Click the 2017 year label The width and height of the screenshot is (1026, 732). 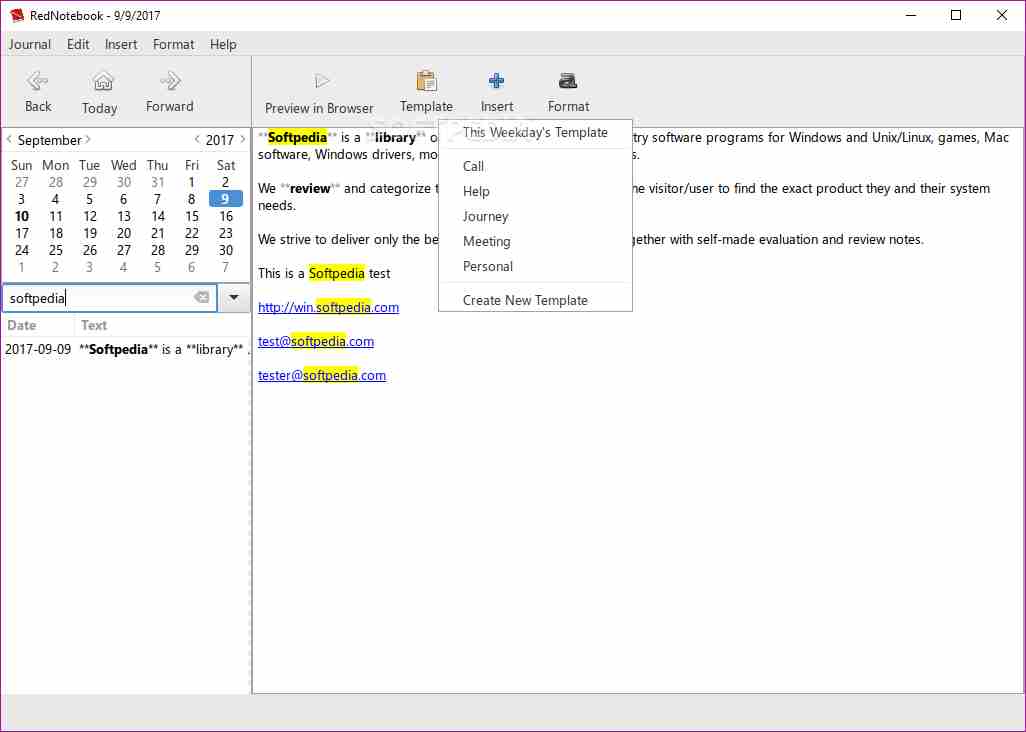[220, 140]
